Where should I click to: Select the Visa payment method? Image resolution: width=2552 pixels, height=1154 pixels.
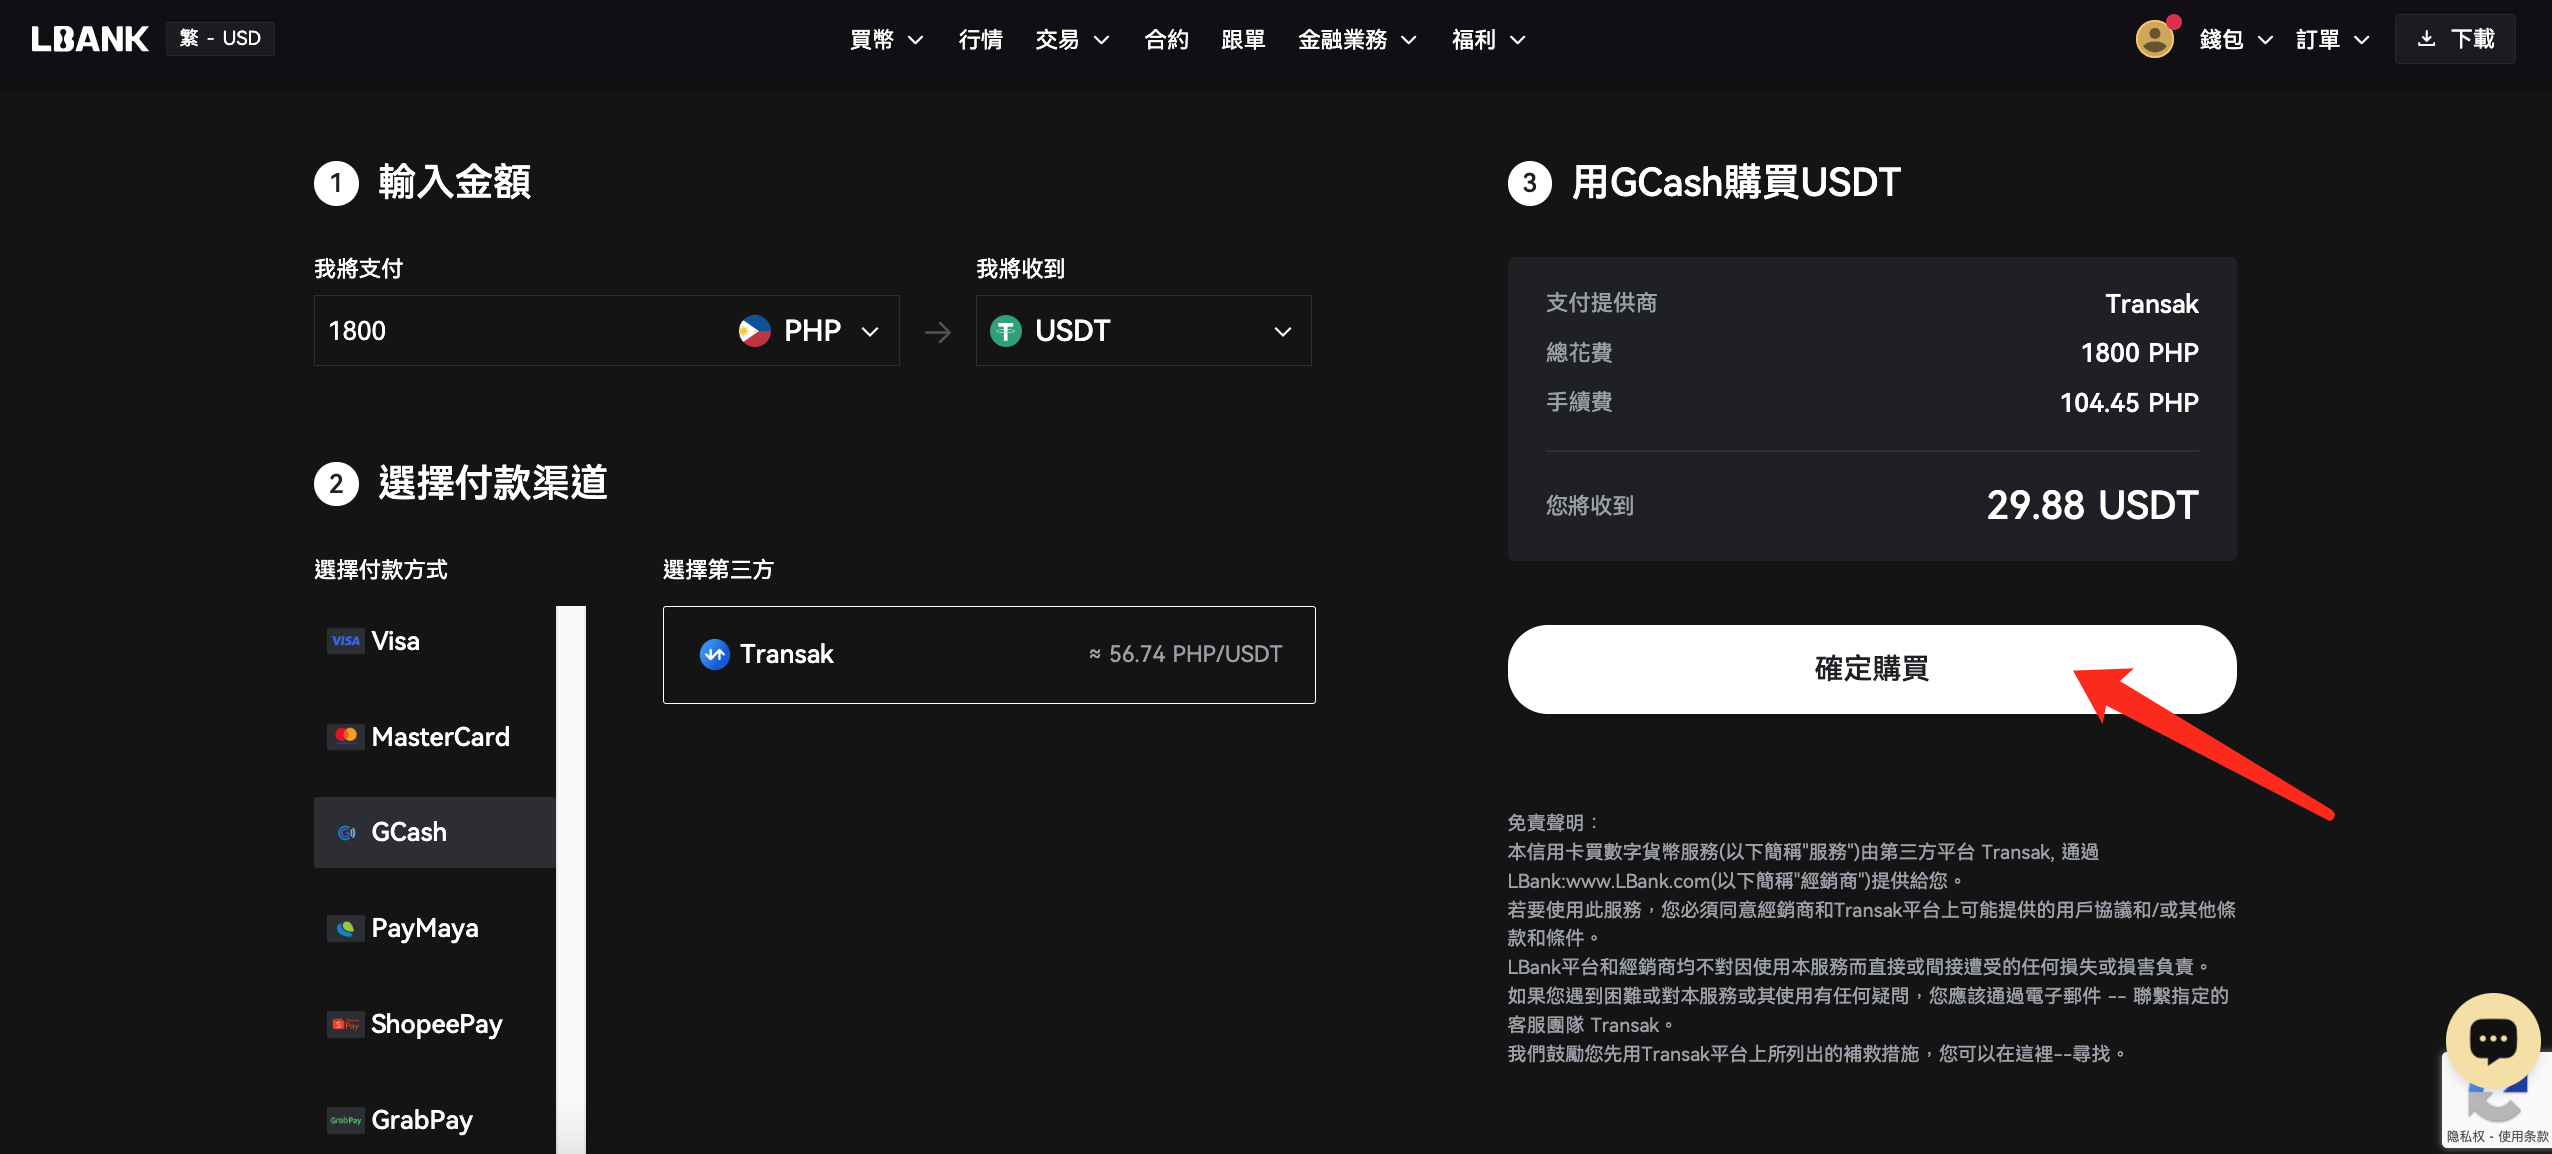point(435,641)
